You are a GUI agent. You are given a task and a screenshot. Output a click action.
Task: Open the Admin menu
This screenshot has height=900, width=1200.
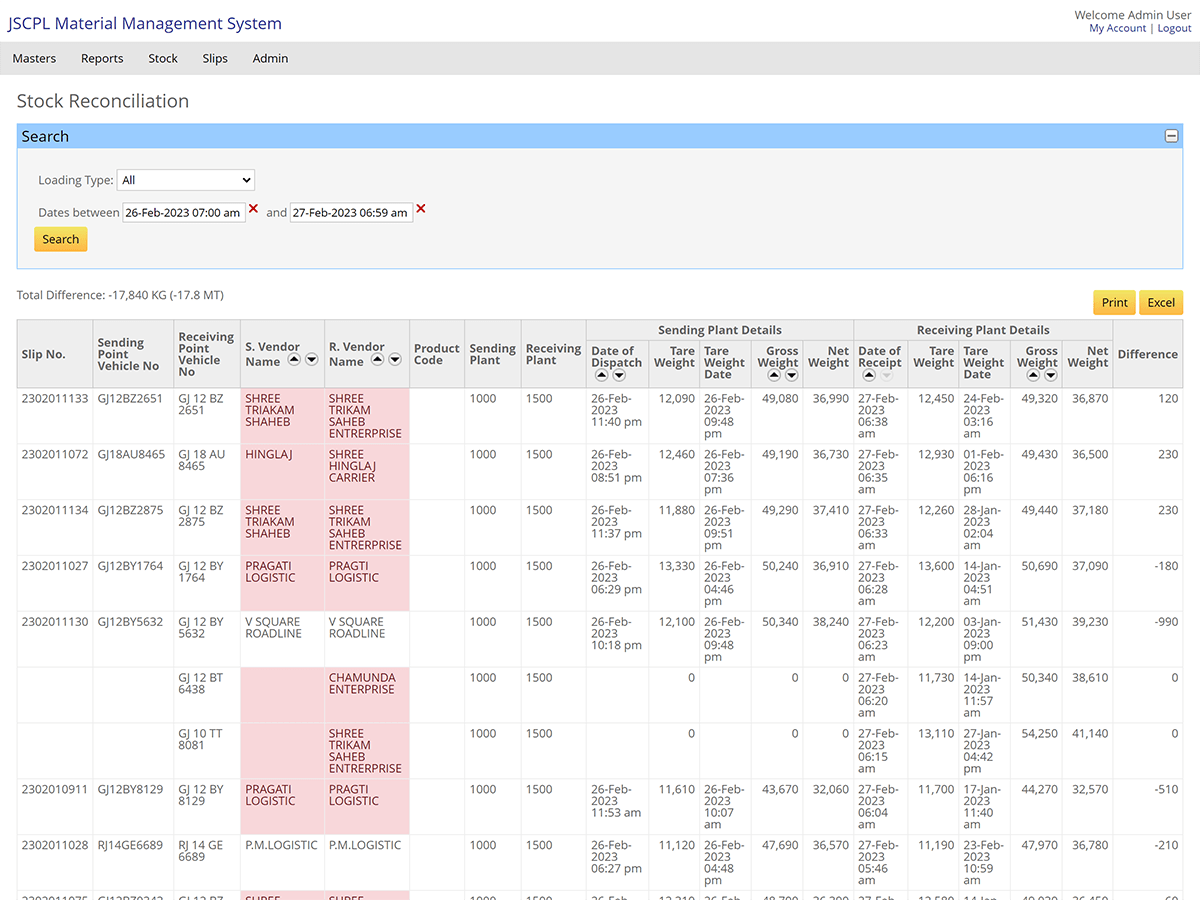coord(270,58)
